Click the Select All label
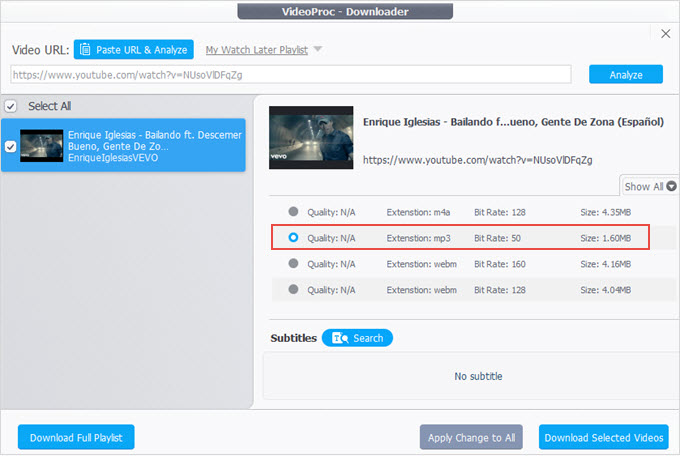The width and height of the screenshot is (680, 456). coord(49,106)
